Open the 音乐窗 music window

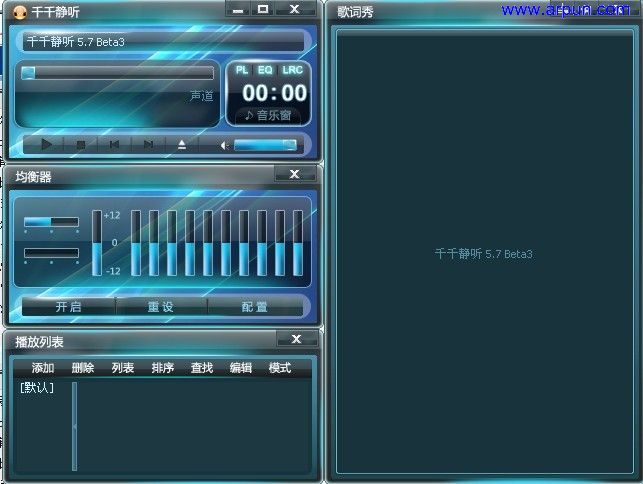pyautogui.click(x=268, y=115)
